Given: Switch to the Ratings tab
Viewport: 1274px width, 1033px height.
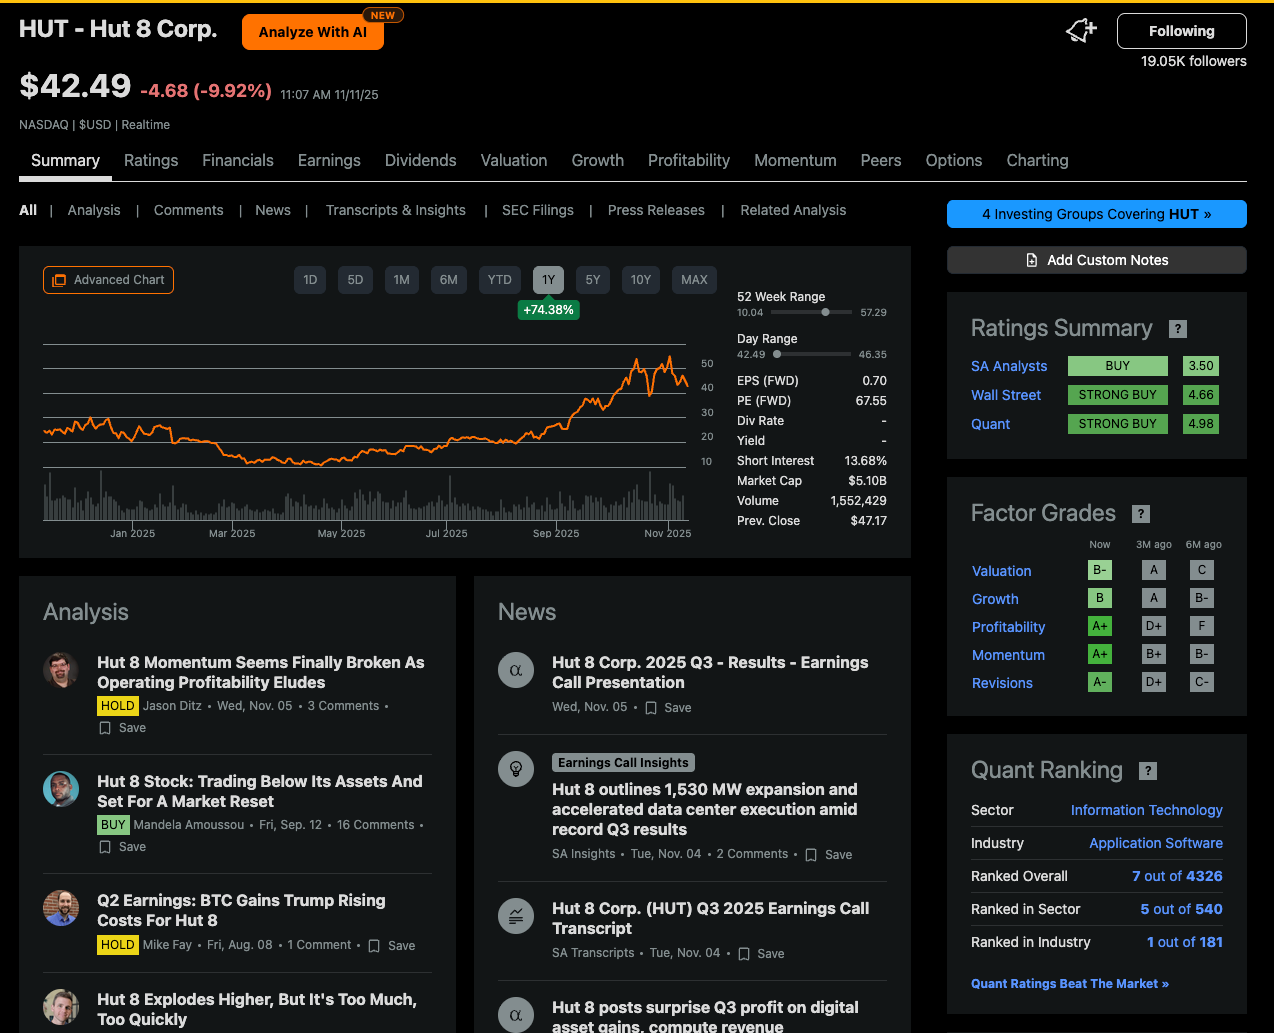Looking at the screenshot, I should tap(151, 160).
